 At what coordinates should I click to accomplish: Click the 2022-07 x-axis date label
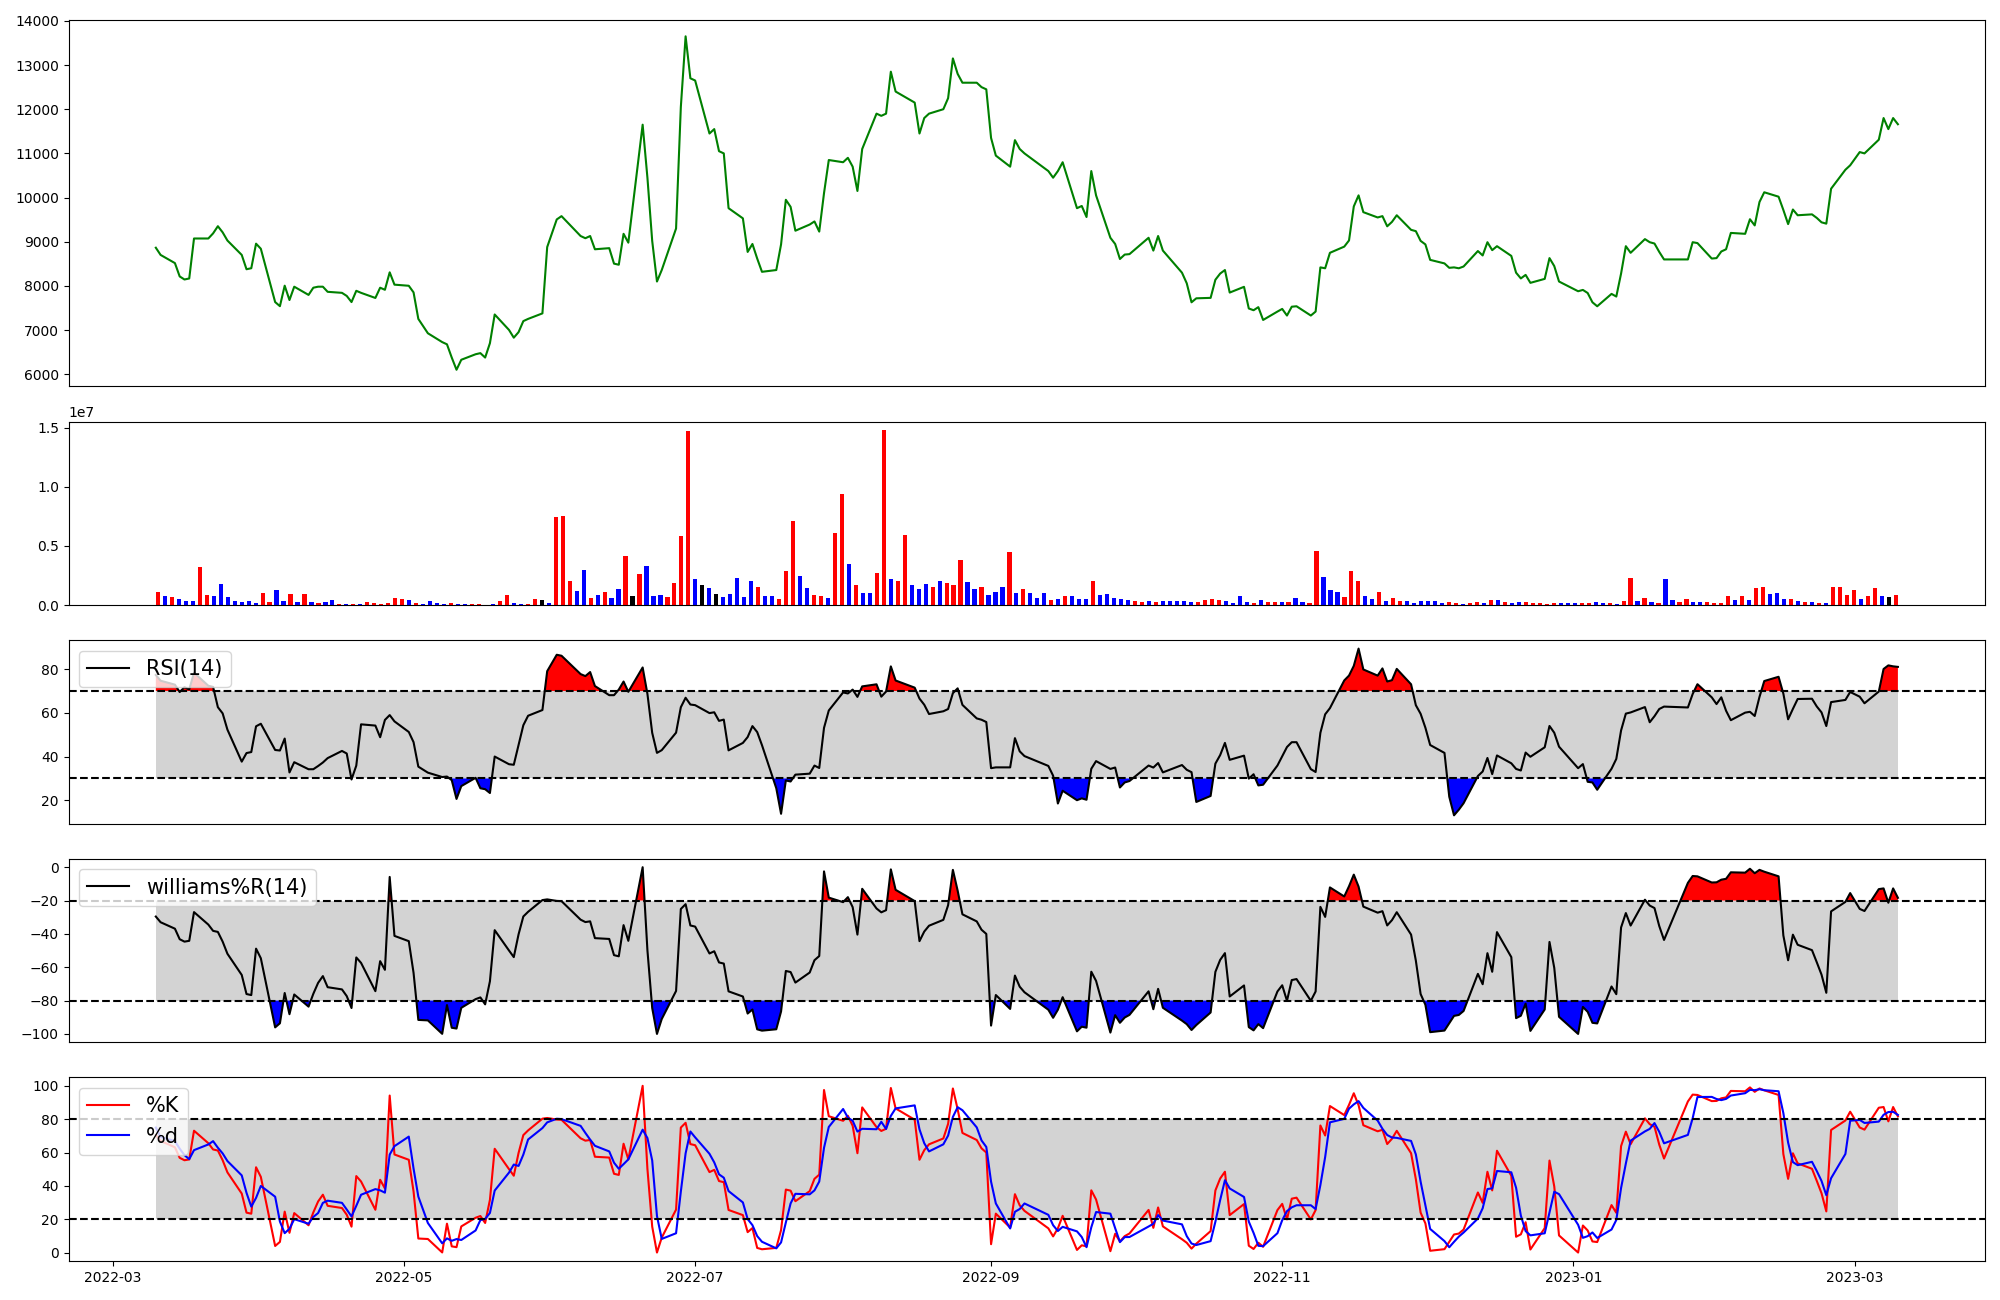[x=694, y=1277]
